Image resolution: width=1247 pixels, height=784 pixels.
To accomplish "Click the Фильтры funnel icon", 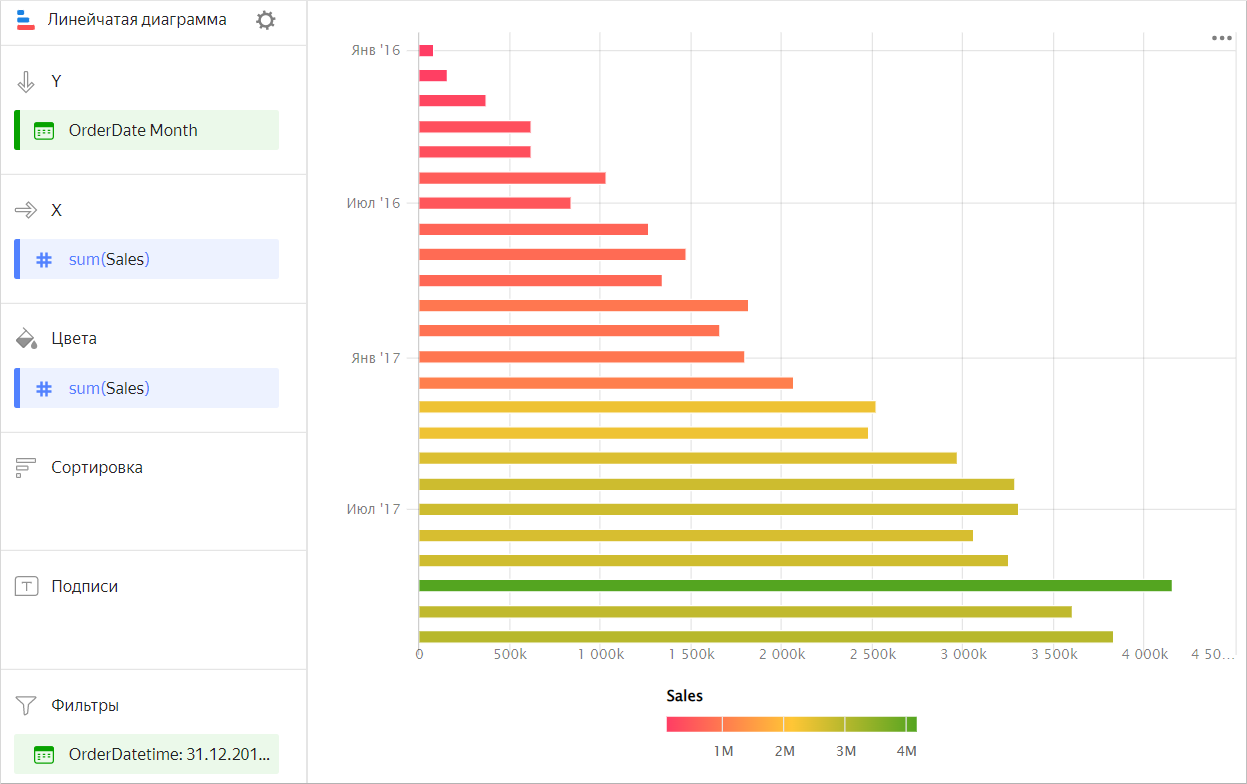I will tap(27, 706).
